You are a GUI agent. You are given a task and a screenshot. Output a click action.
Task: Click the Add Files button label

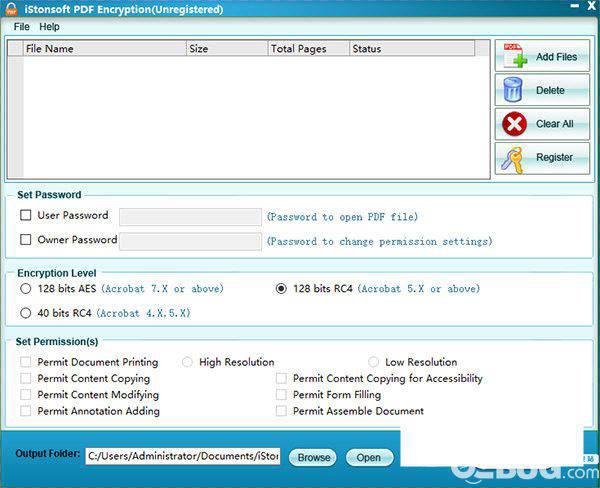[556, 57]
